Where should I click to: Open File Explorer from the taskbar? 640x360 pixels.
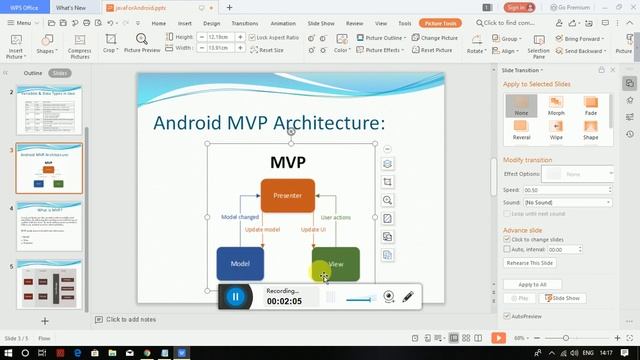[112, 353]
